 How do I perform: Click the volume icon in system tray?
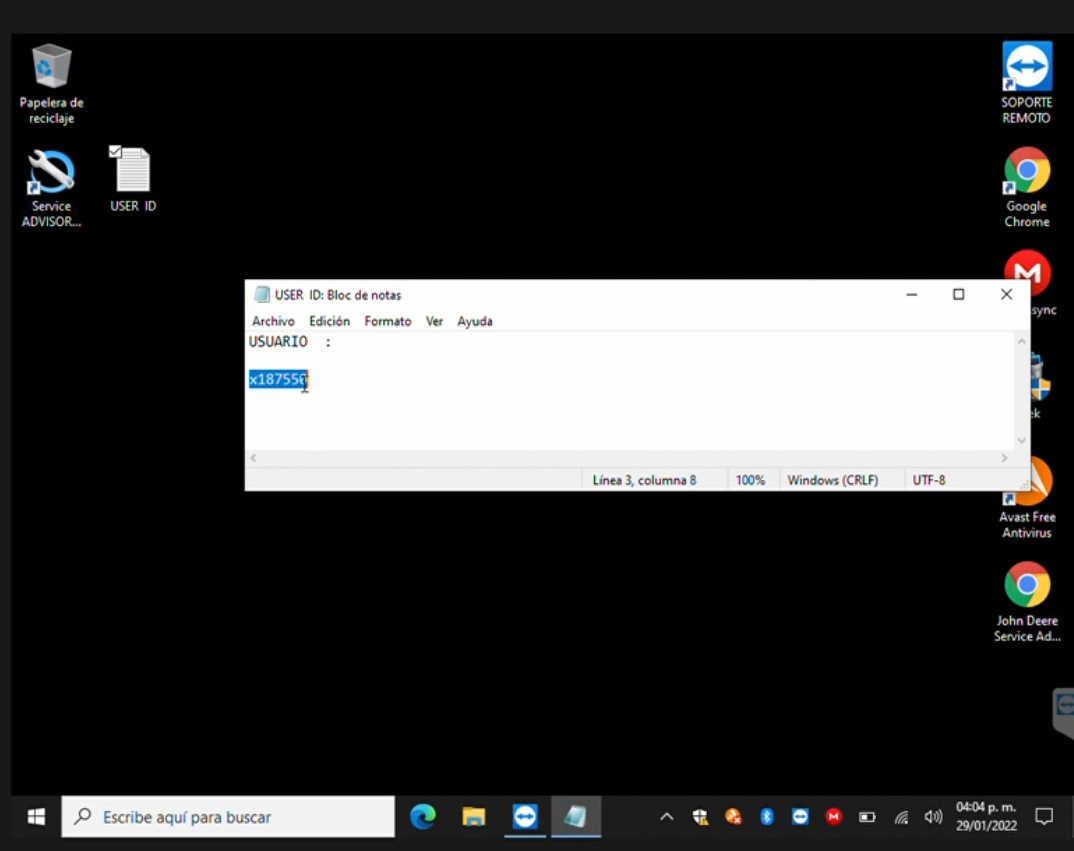coord(932,817)
